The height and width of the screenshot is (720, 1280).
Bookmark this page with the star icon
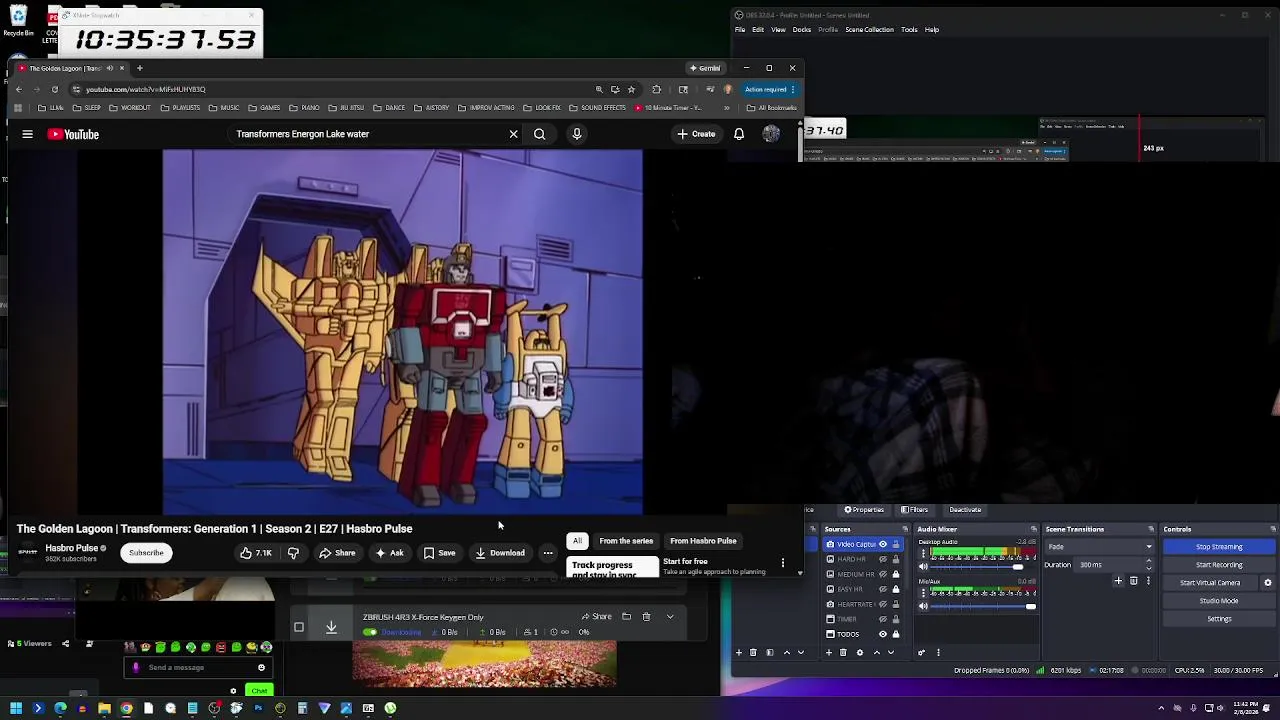631,89
